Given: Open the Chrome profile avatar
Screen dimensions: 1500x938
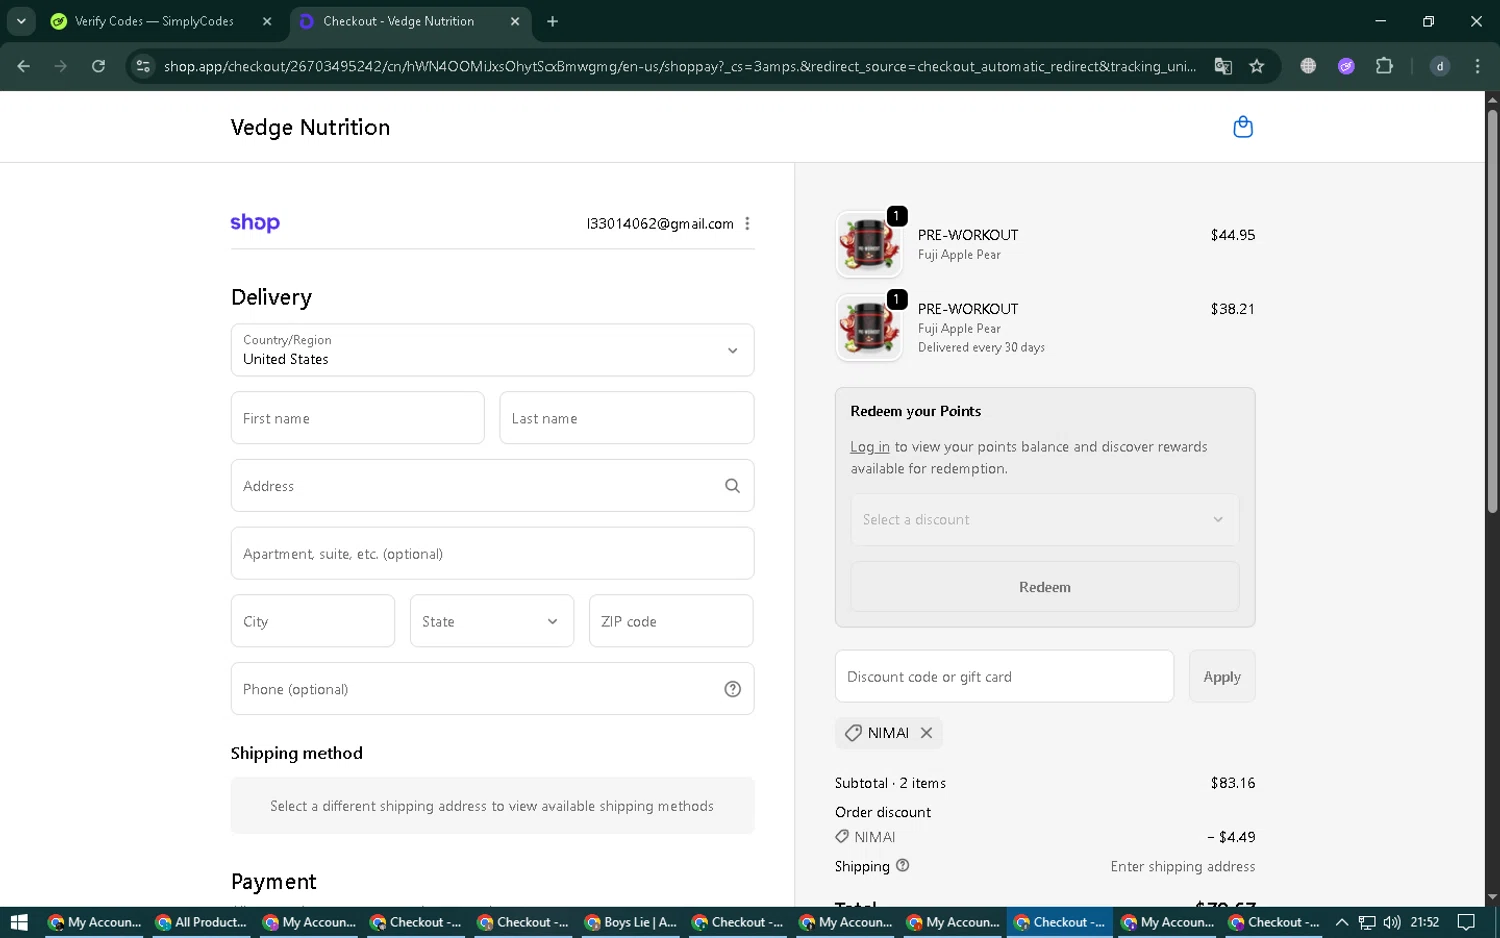Looking at the screenshot, I should coord(1440,66).
